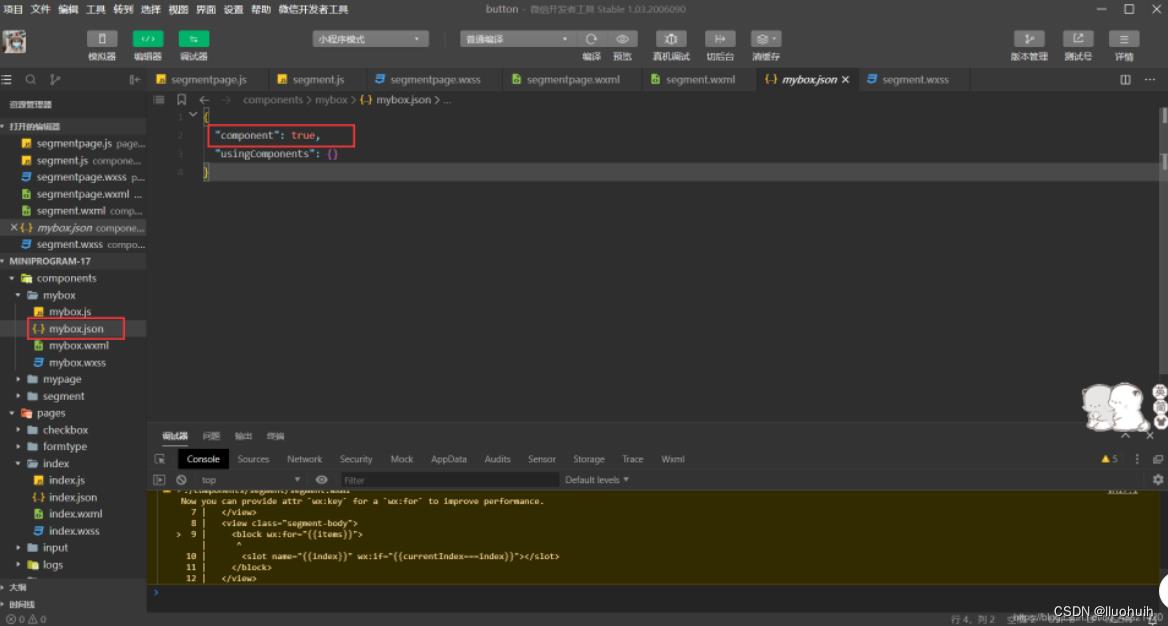Clear console with the block icon
Screen dimensions: 1168x626
(x=181, y=480)
